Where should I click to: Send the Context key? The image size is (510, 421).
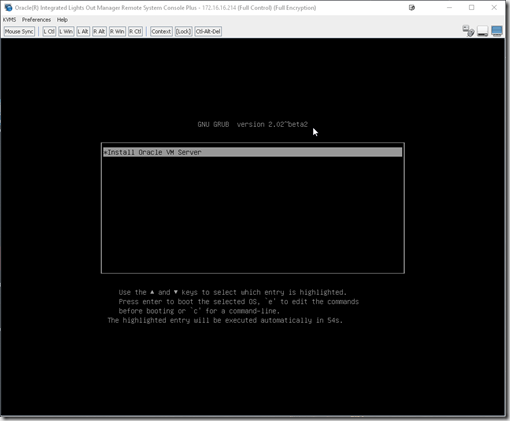click(x=161, y=31)
